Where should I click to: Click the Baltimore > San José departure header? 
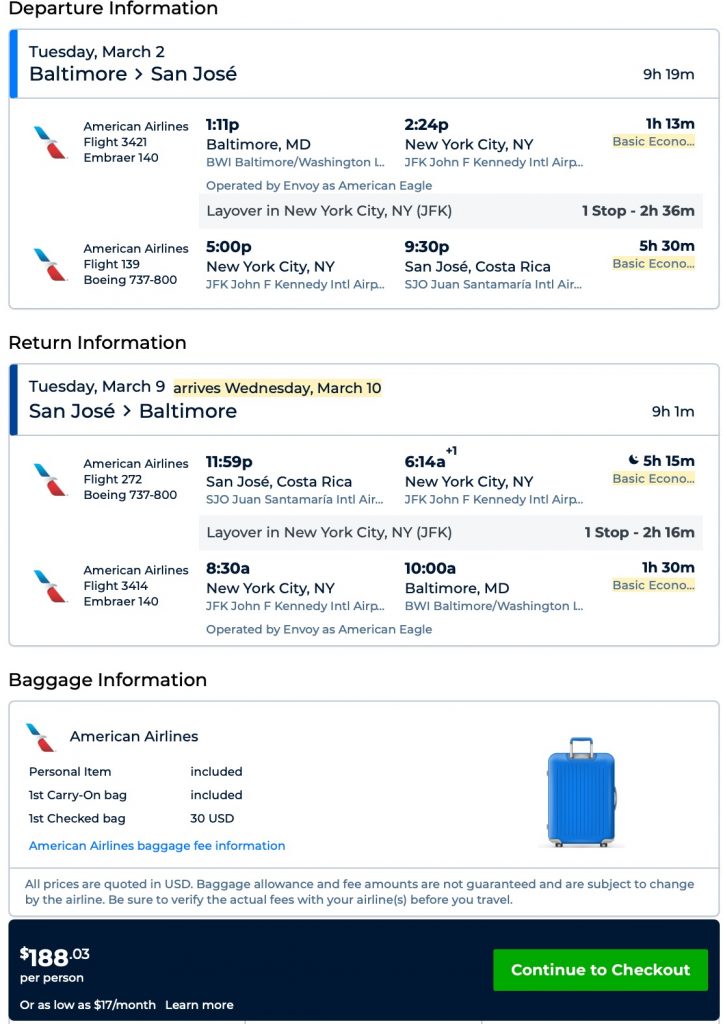133,74
